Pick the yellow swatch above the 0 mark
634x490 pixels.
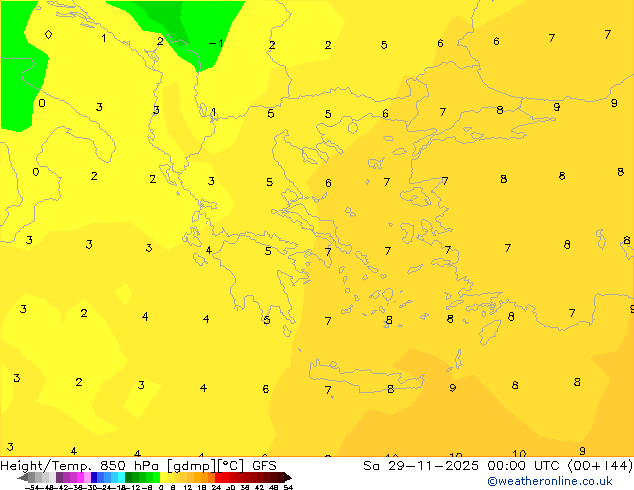[x=163, y=478]
